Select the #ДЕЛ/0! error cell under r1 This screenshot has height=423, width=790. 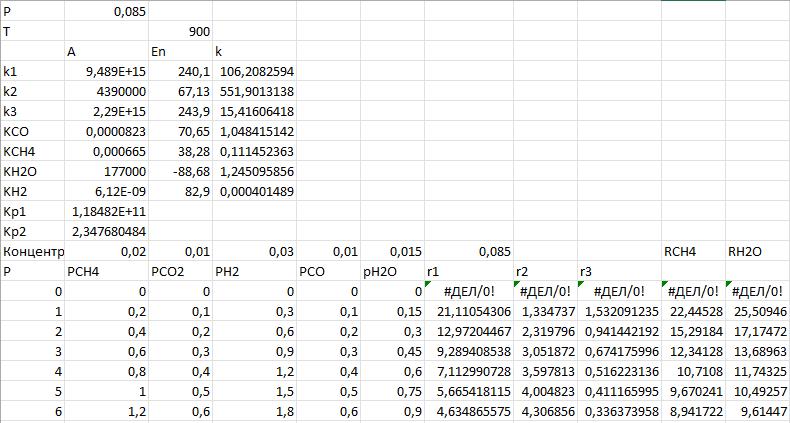468,291
